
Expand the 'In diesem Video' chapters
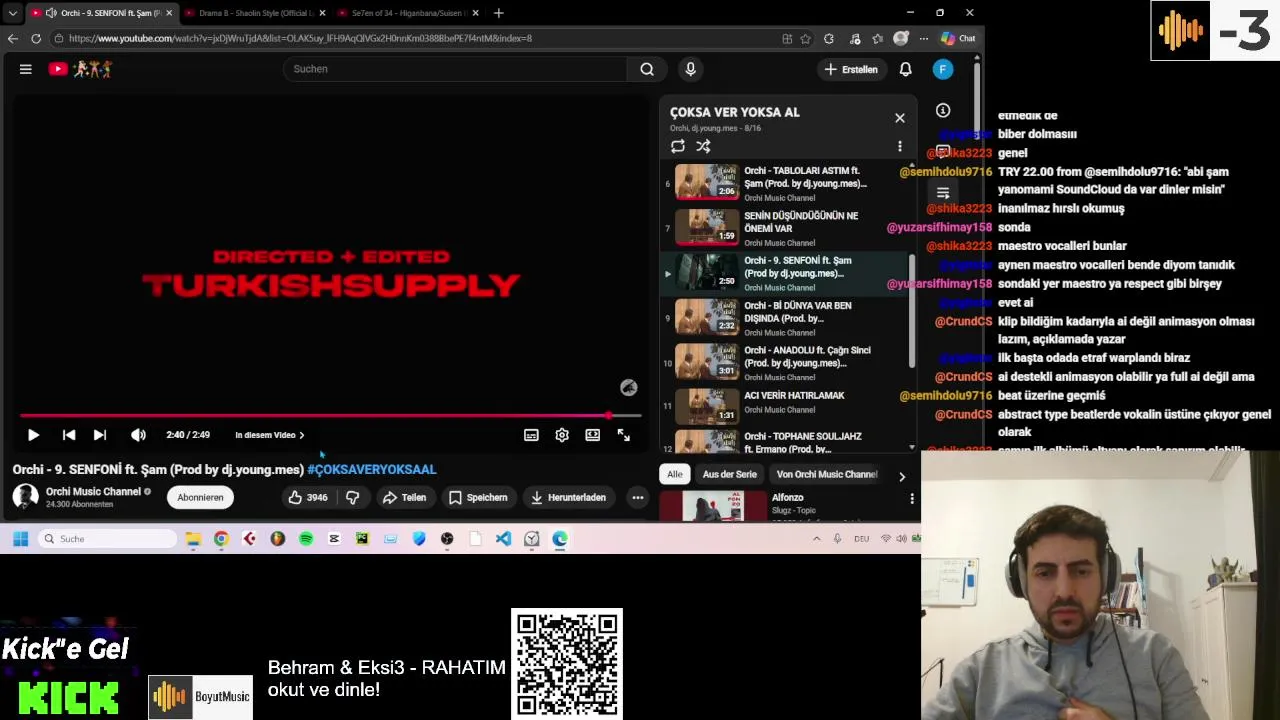pos(270,435)
